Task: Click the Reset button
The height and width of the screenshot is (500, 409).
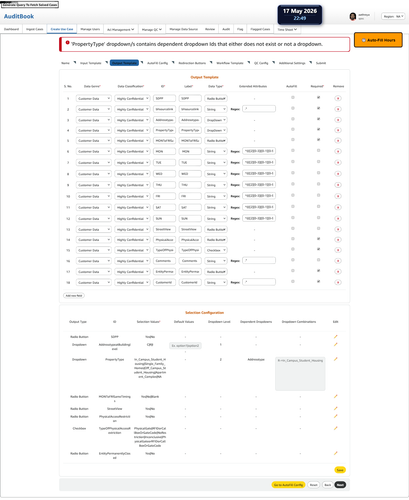Action: pos(313,485)
